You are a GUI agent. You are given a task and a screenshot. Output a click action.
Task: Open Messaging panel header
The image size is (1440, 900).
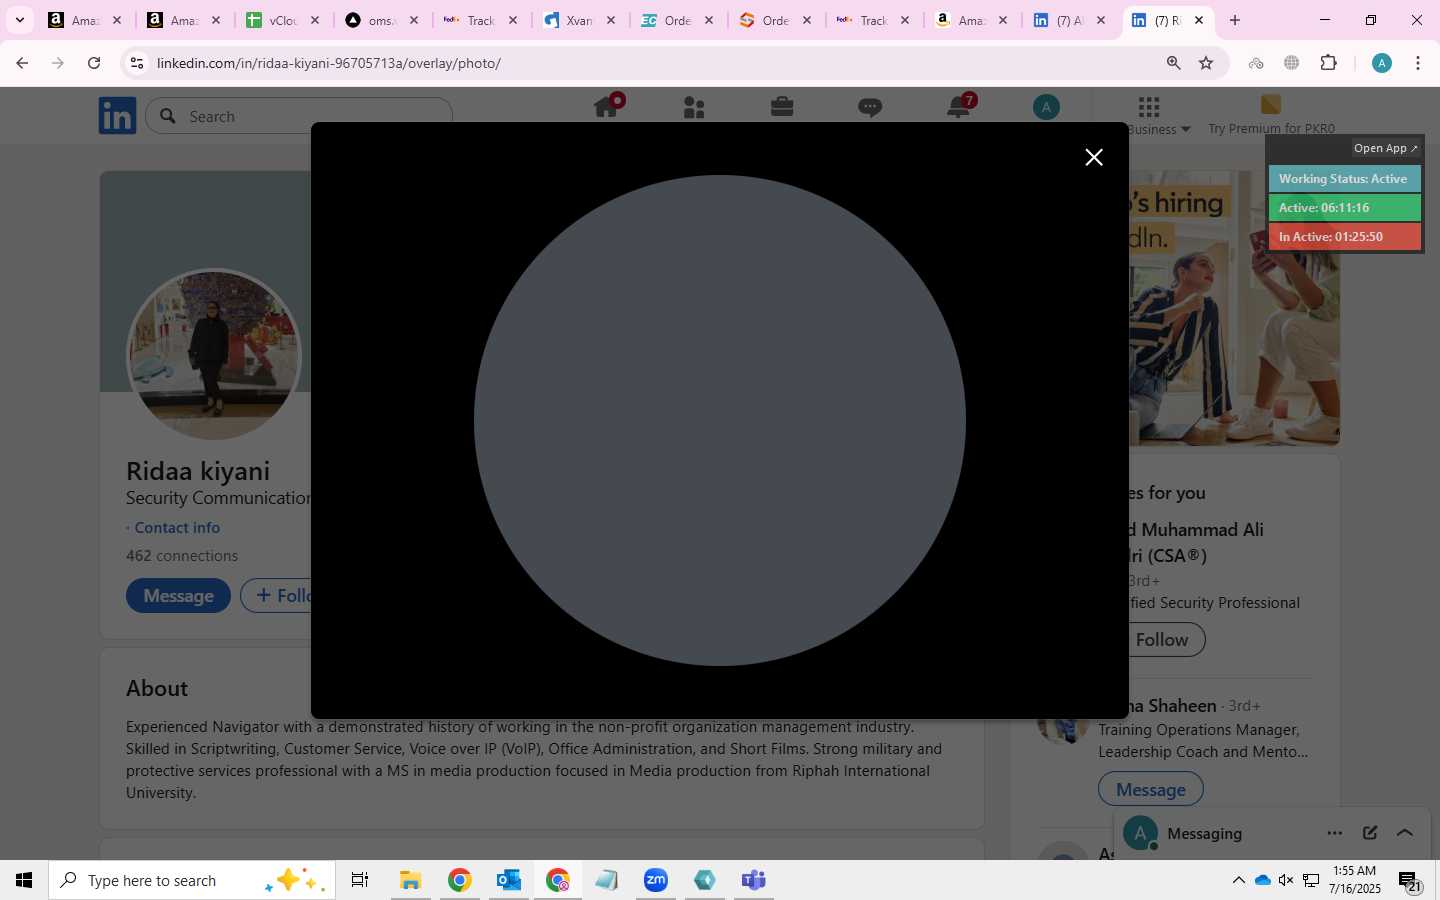[1270, 834]
